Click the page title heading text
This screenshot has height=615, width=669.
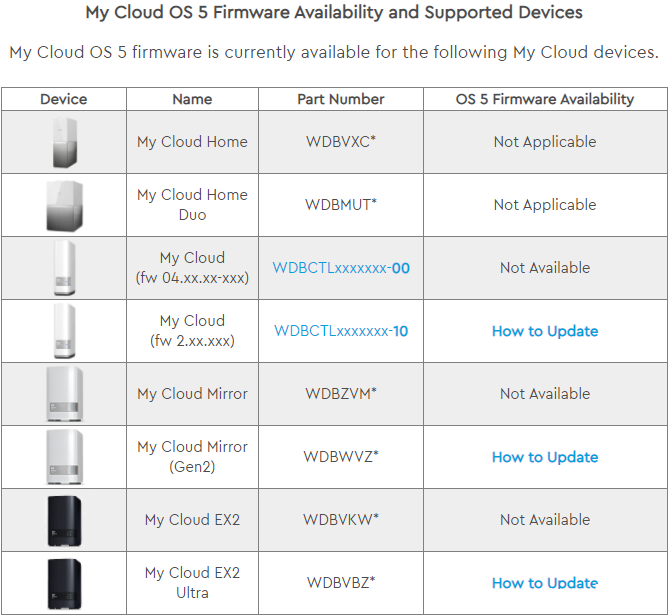pyautogui.click(x=334, y=13)
